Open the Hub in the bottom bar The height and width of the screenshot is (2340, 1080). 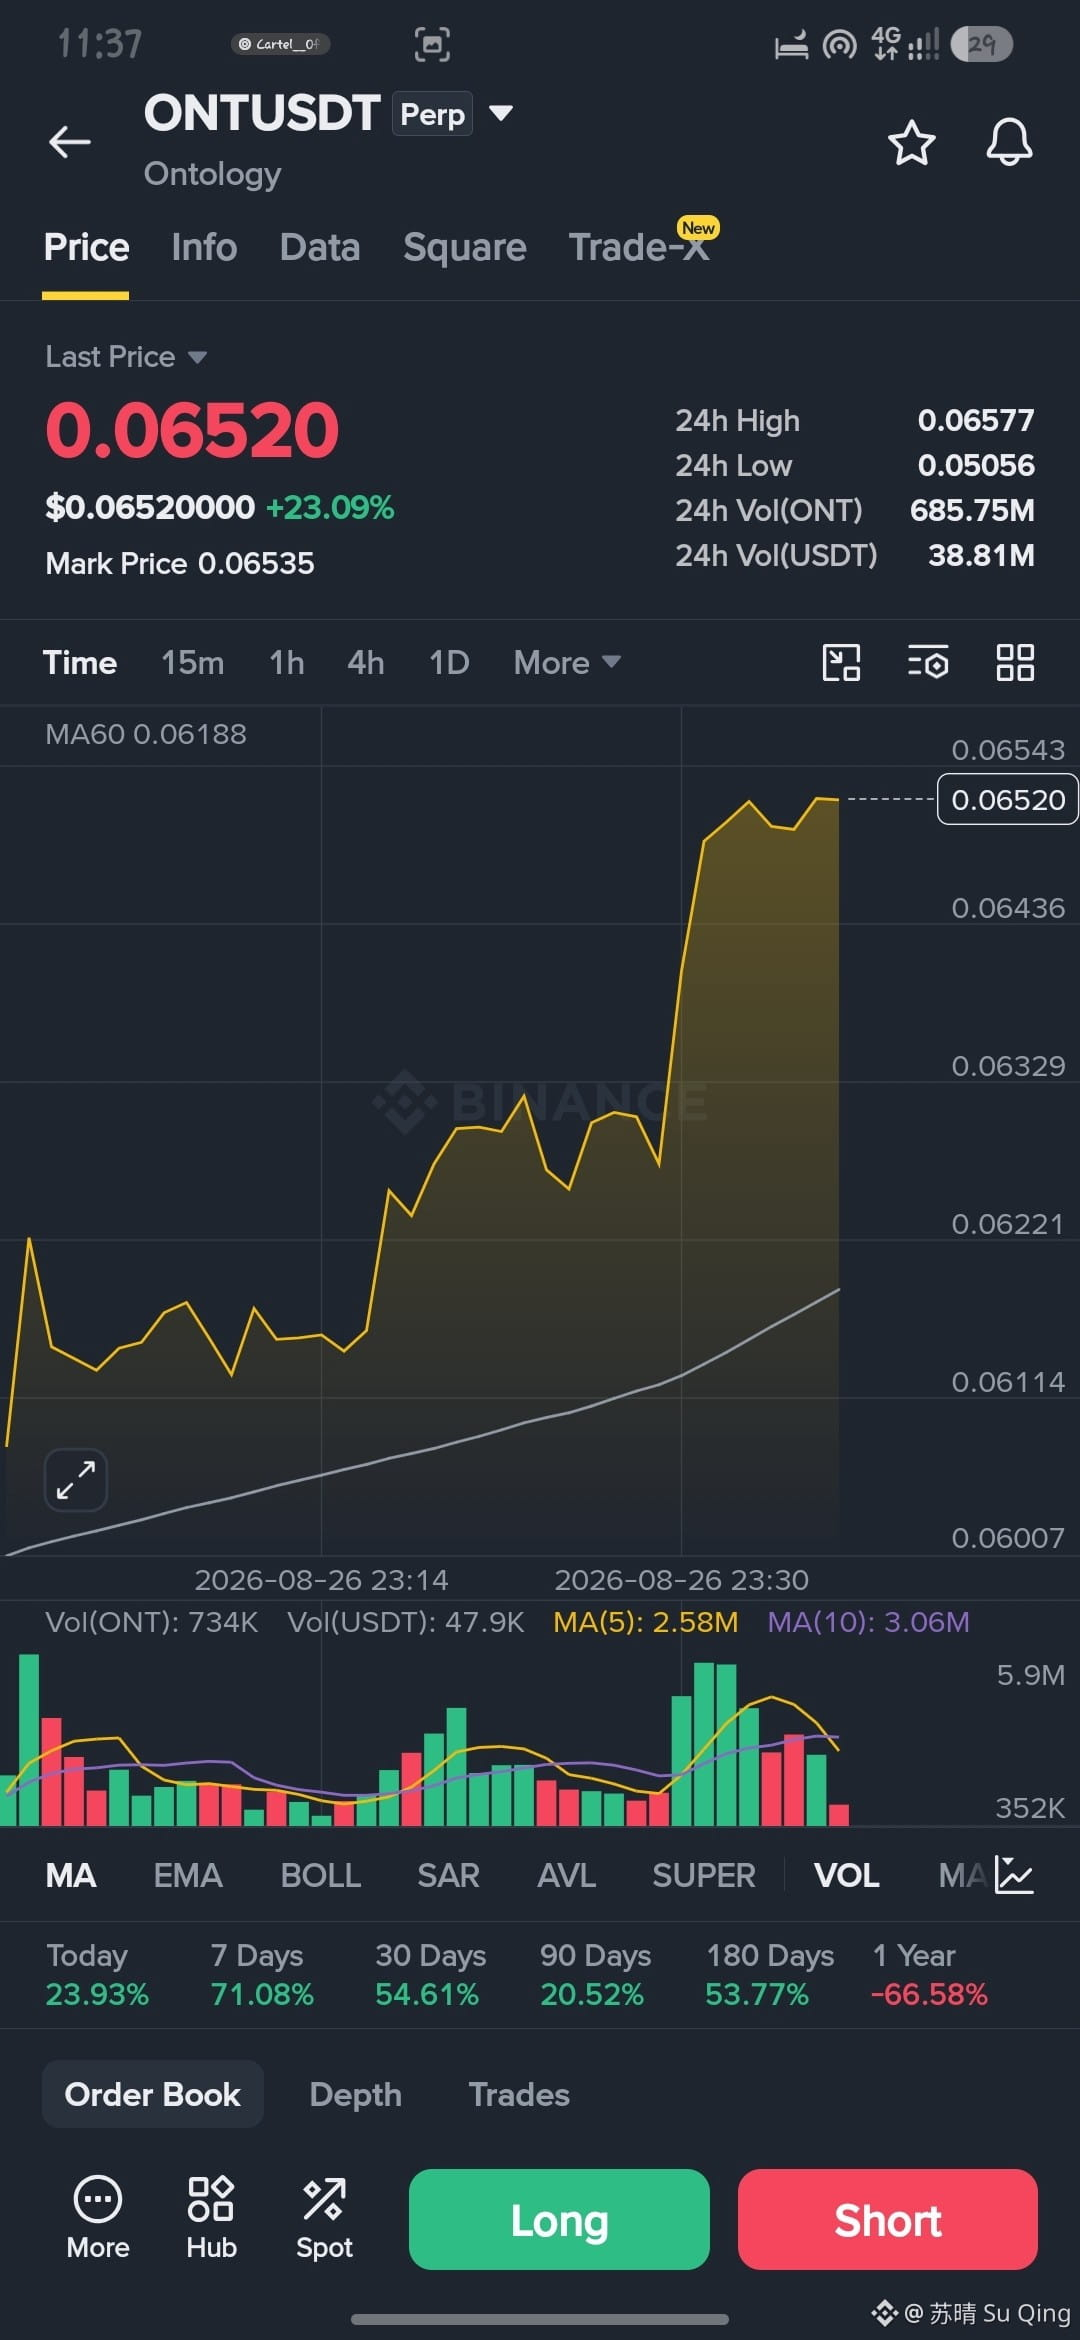pyautogui.click(x=211, y=2218)
